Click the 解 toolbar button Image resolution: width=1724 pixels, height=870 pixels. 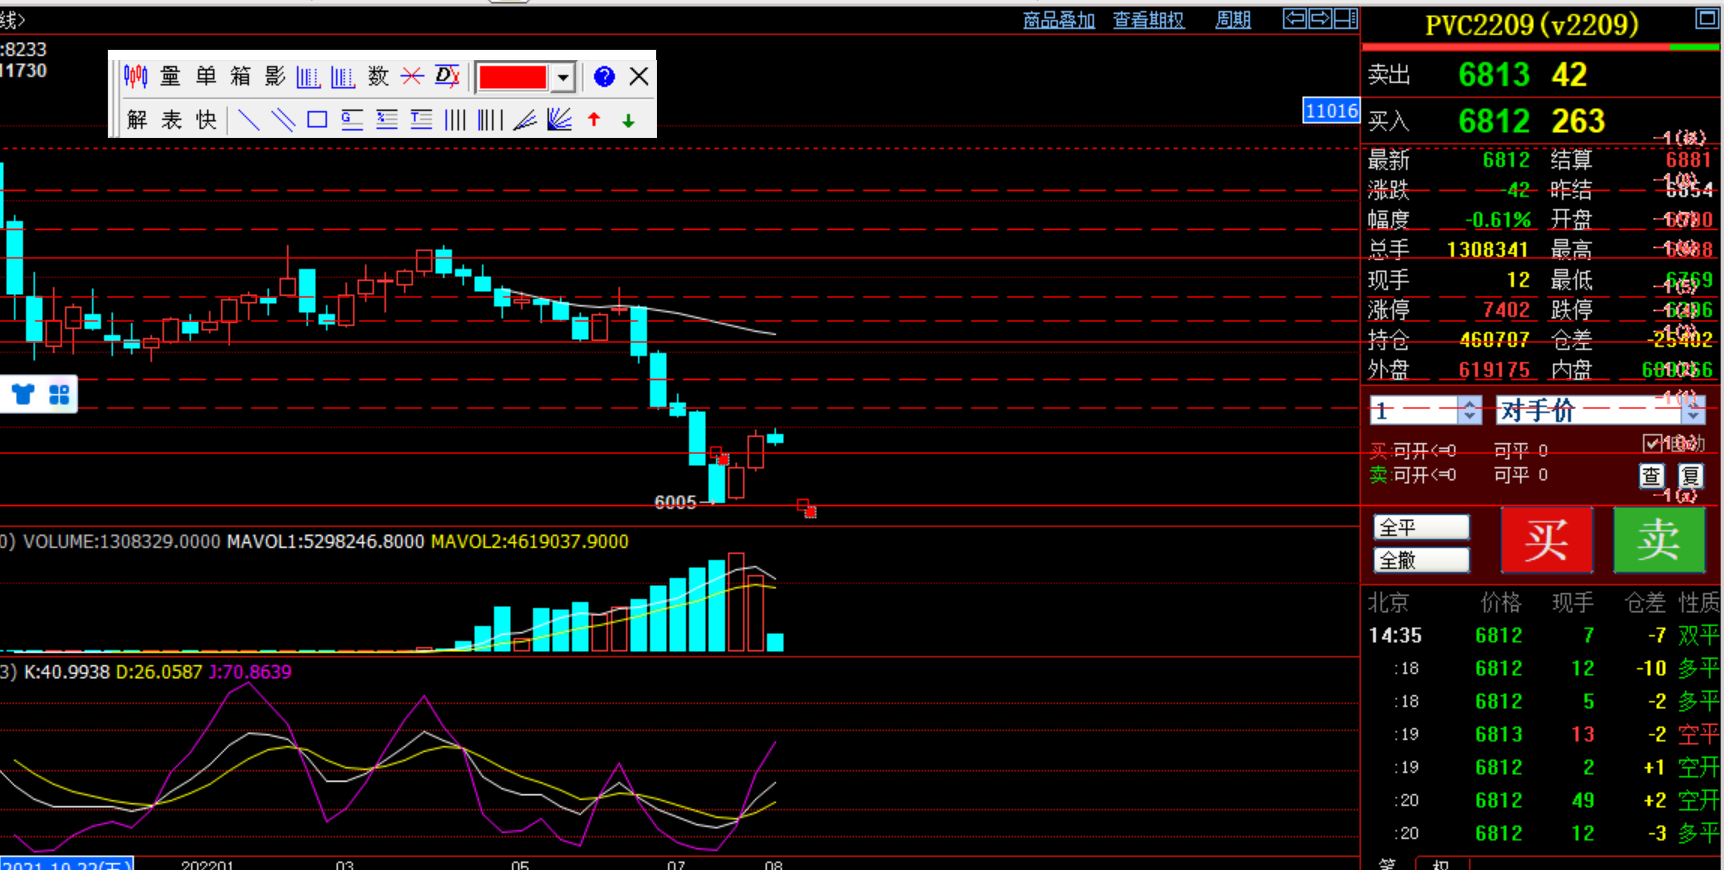[x=137, y=120]
